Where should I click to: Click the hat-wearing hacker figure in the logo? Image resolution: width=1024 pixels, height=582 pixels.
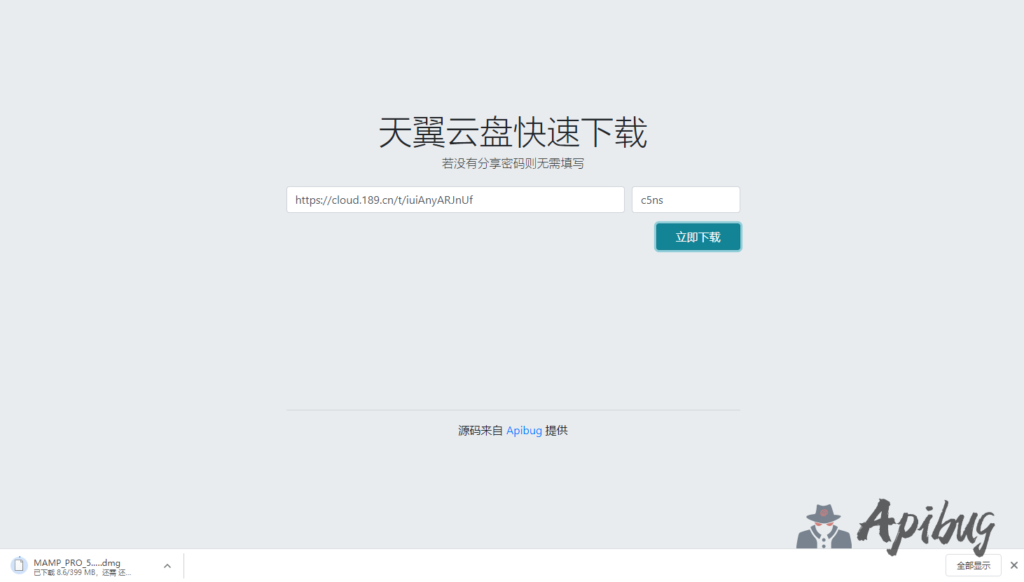point(823,527)
